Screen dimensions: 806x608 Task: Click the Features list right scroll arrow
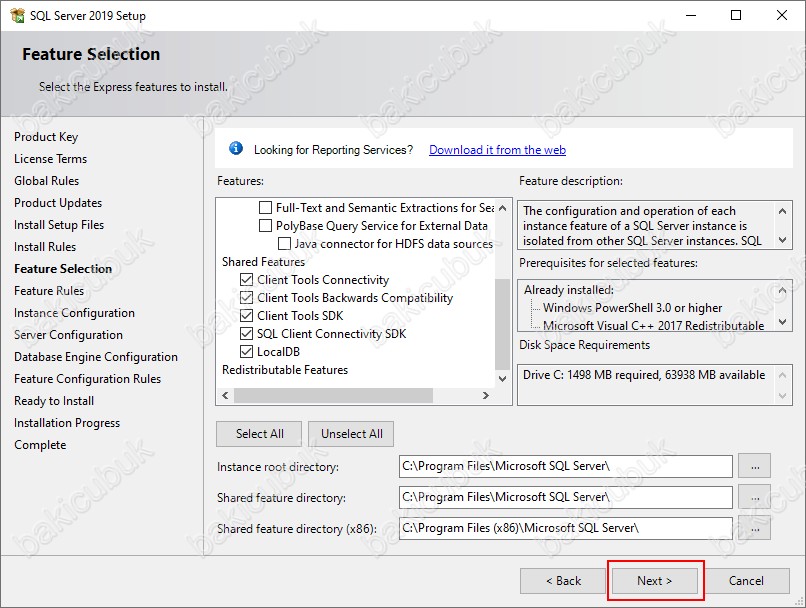tap(486, 395)
